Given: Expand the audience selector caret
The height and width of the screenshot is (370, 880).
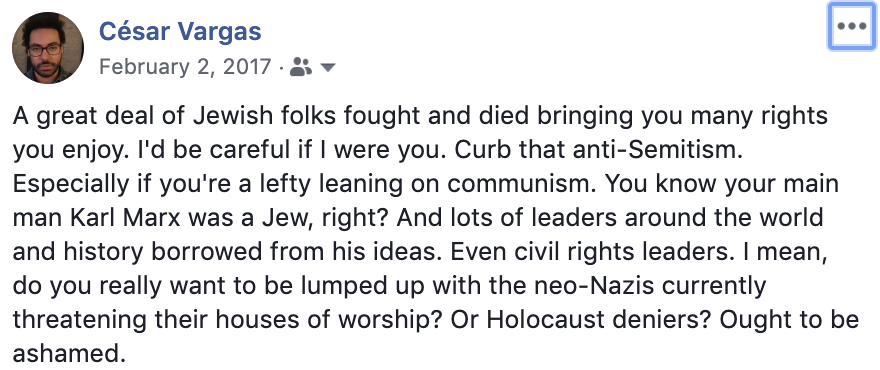Looking at the screenshot, I should pyautogui.click(x=328, y=68).
